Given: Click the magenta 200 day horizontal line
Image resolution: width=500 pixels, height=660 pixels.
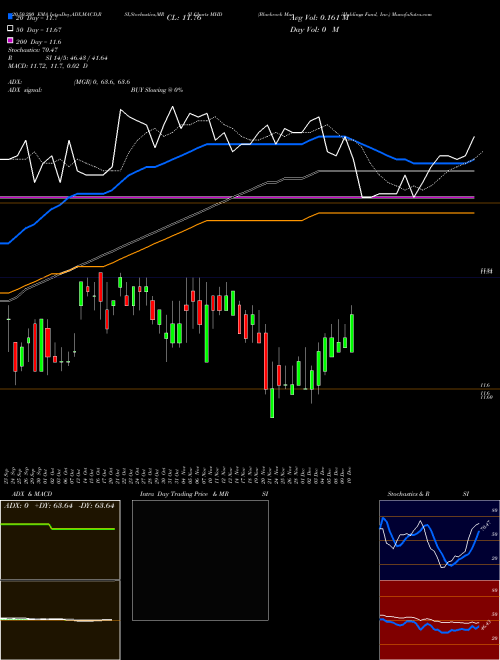Looking at the screenshot, I should [x=237, y=197].
